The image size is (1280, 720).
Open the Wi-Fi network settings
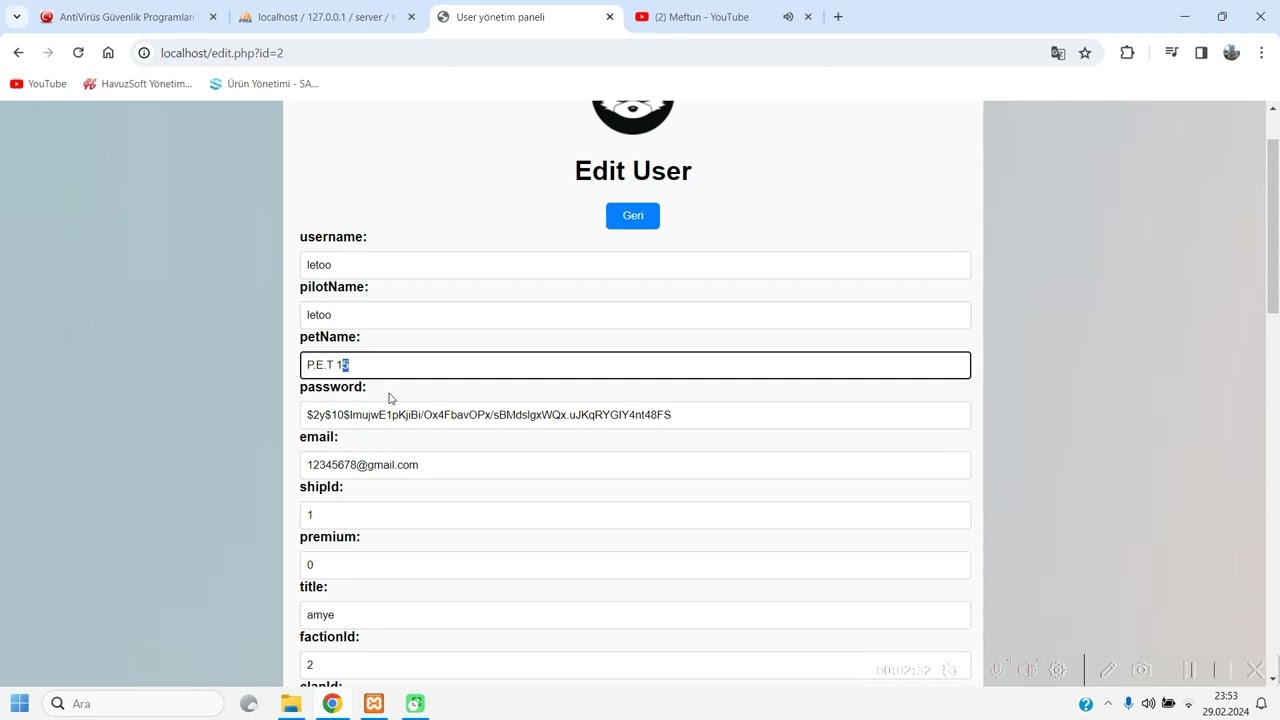pos(1189,704)
